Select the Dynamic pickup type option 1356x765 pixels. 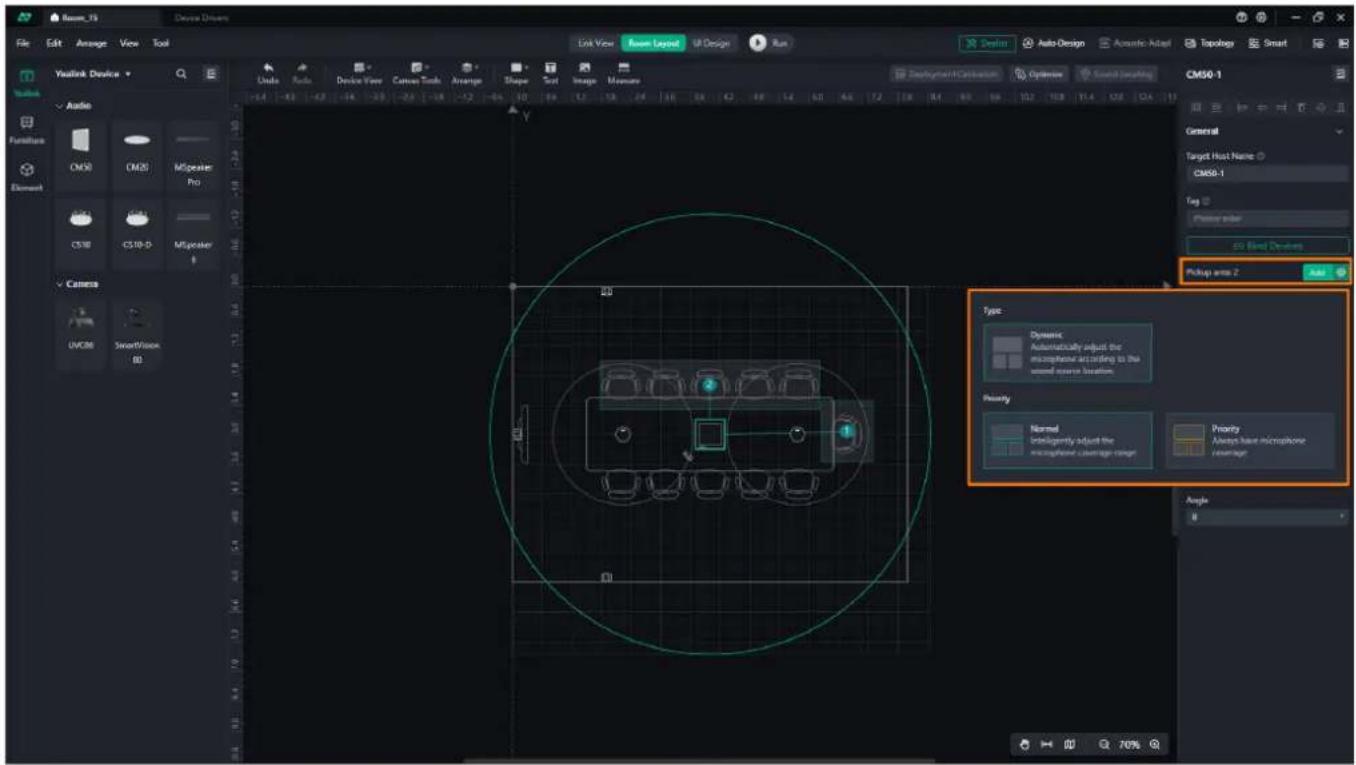coord(1067,352)
